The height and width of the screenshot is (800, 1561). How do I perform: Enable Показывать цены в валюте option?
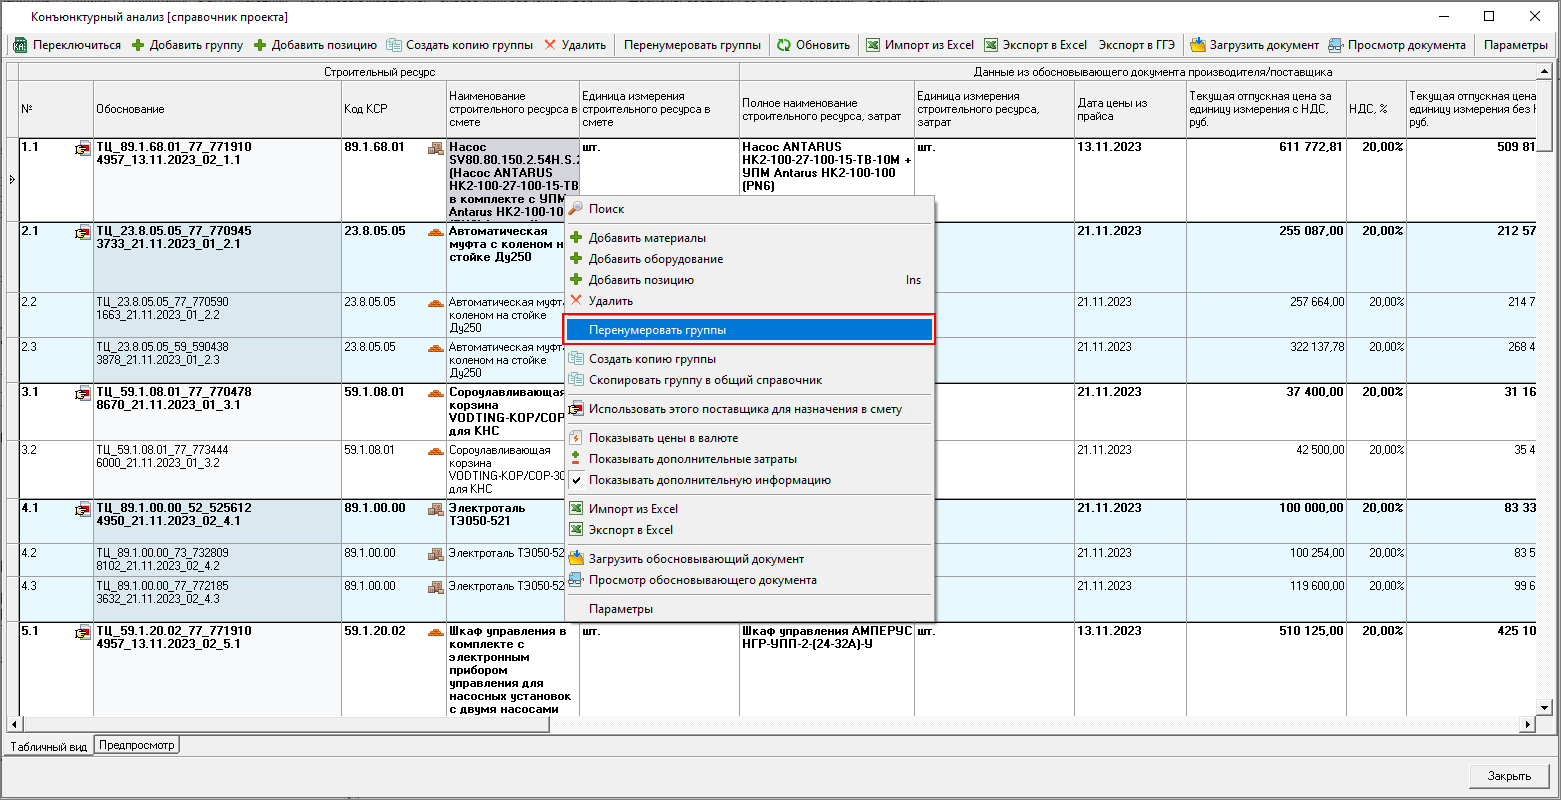[x=663, y=438]
